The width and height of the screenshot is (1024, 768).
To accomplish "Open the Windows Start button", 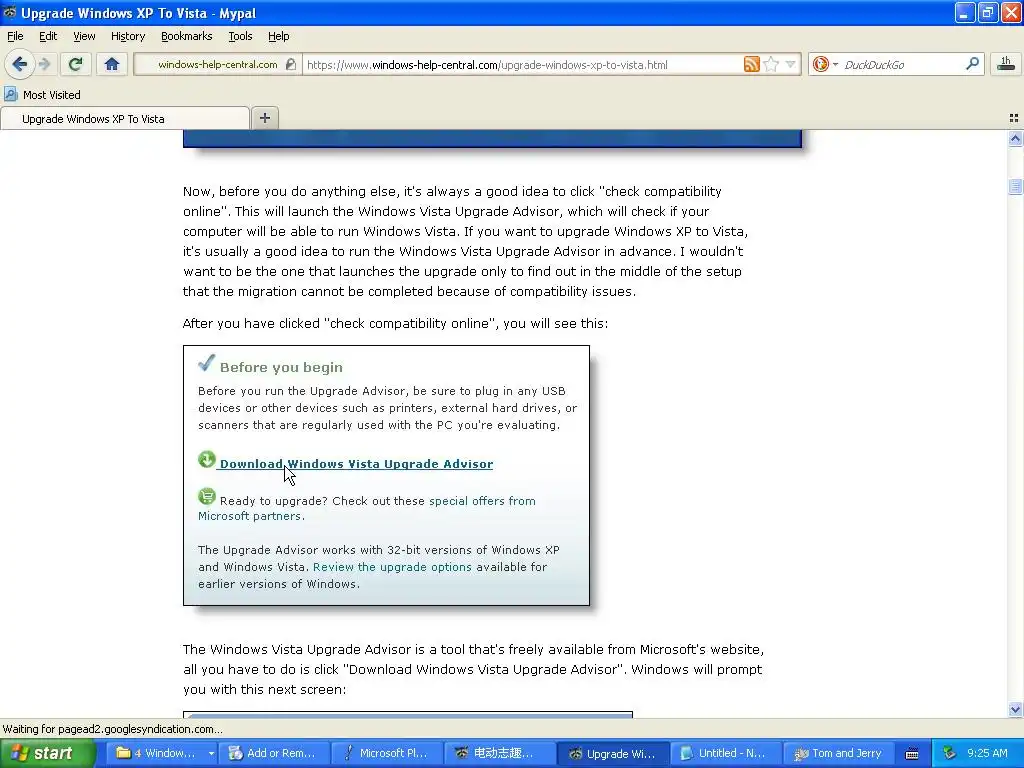I will [x=47, y=753].
